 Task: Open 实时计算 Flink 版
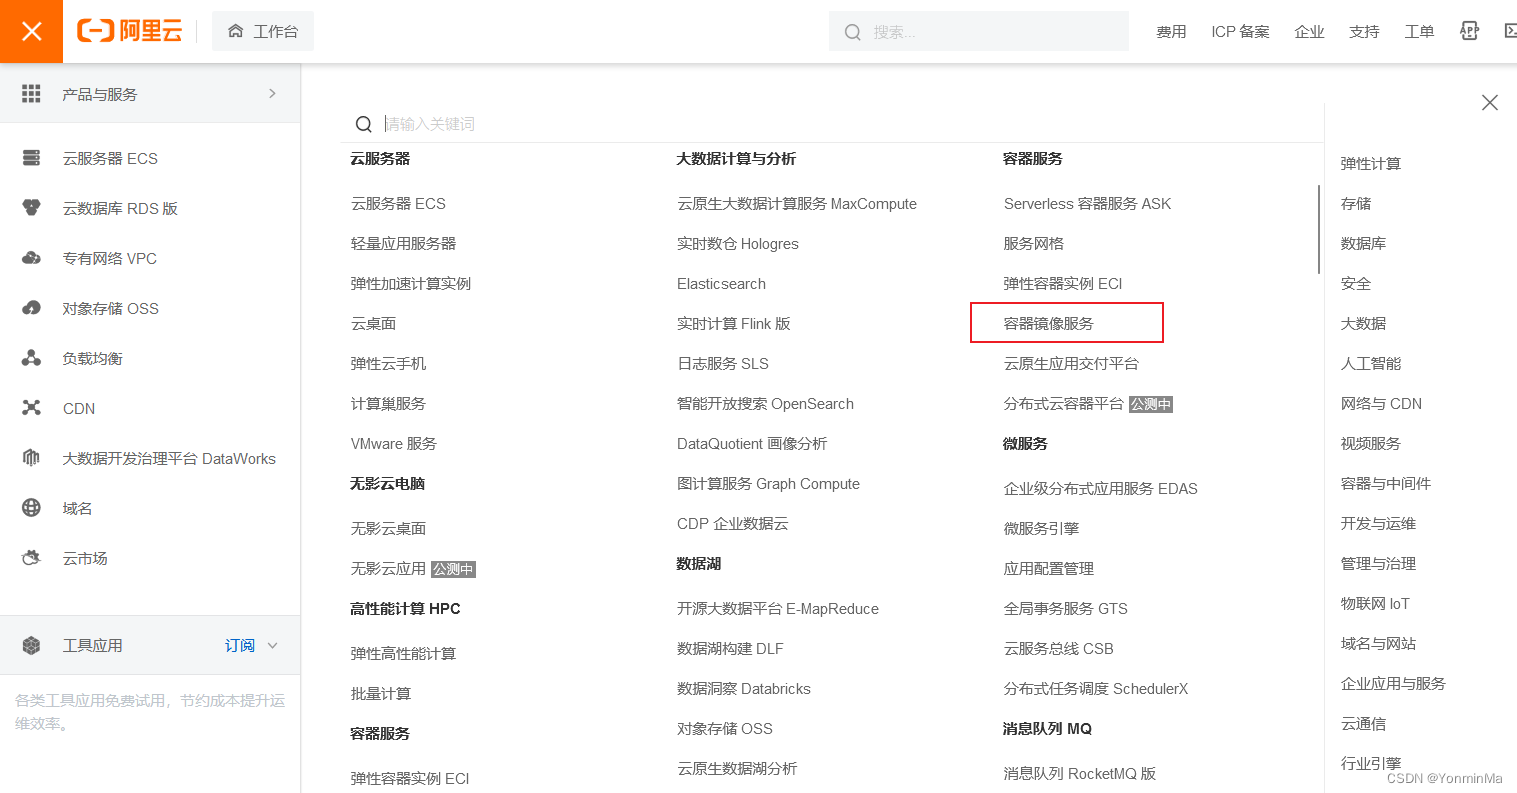733,323
